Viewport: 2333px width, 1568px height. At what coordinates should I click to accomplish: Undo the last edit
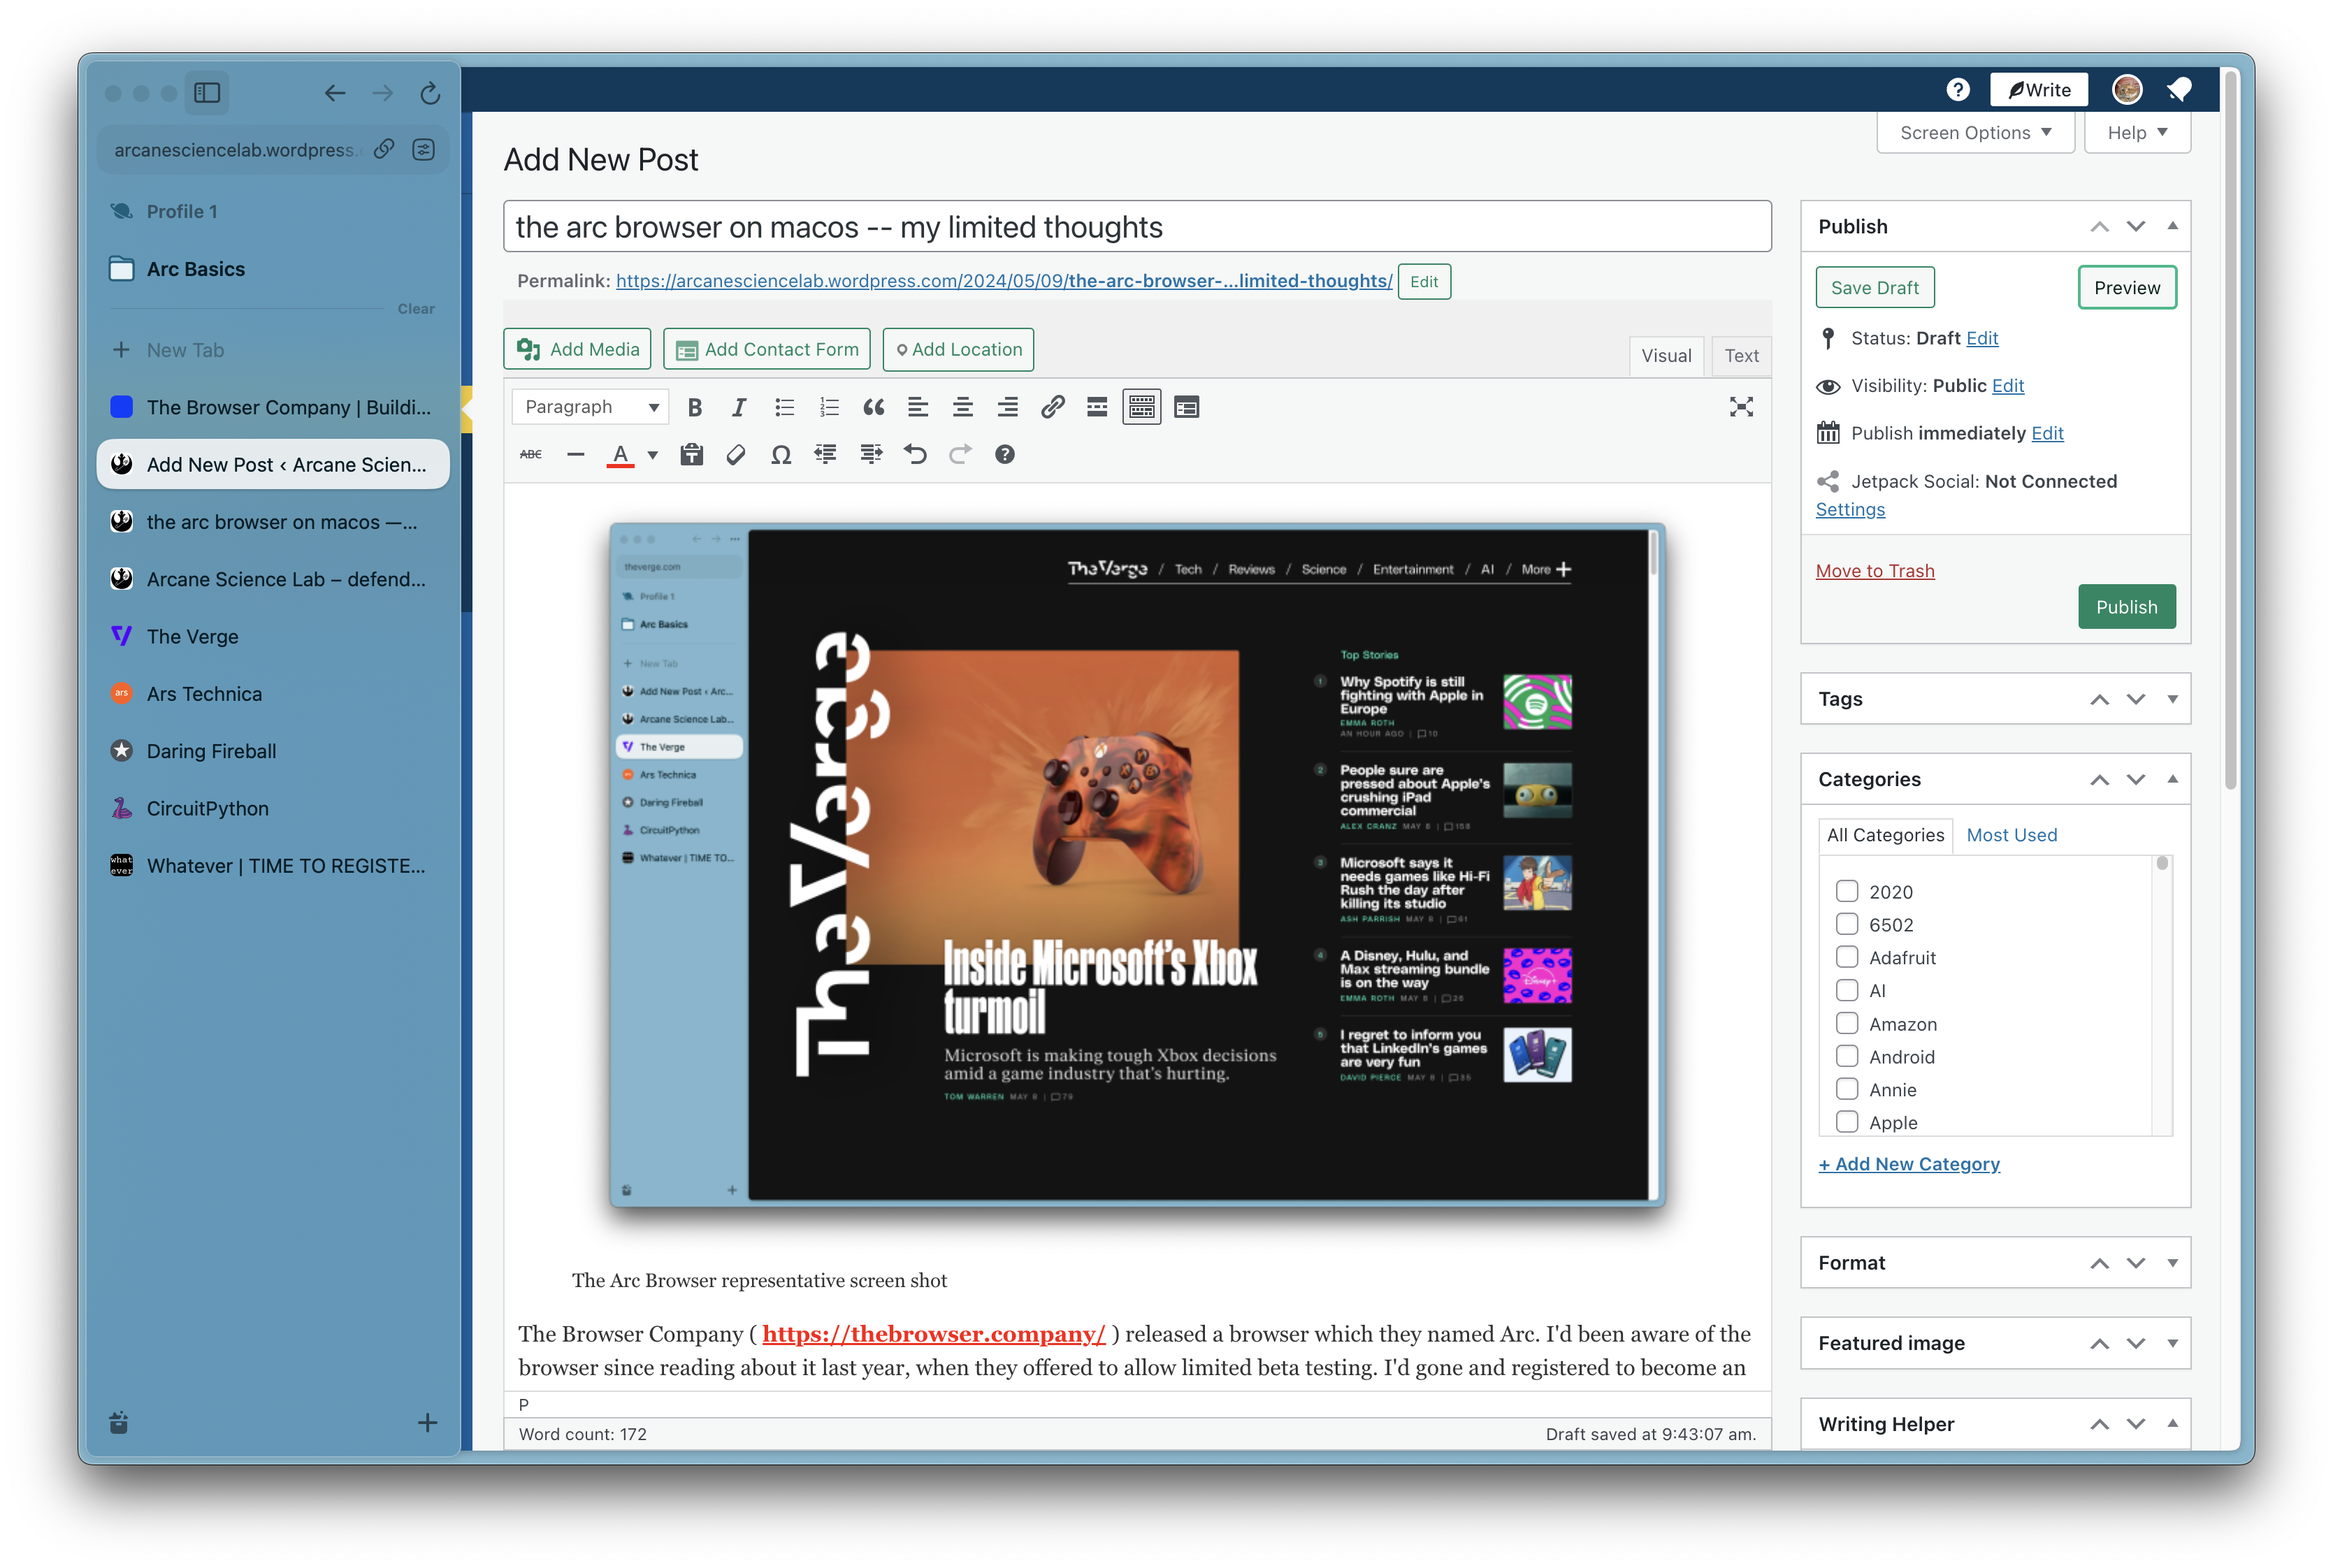(x=915, y=455)
